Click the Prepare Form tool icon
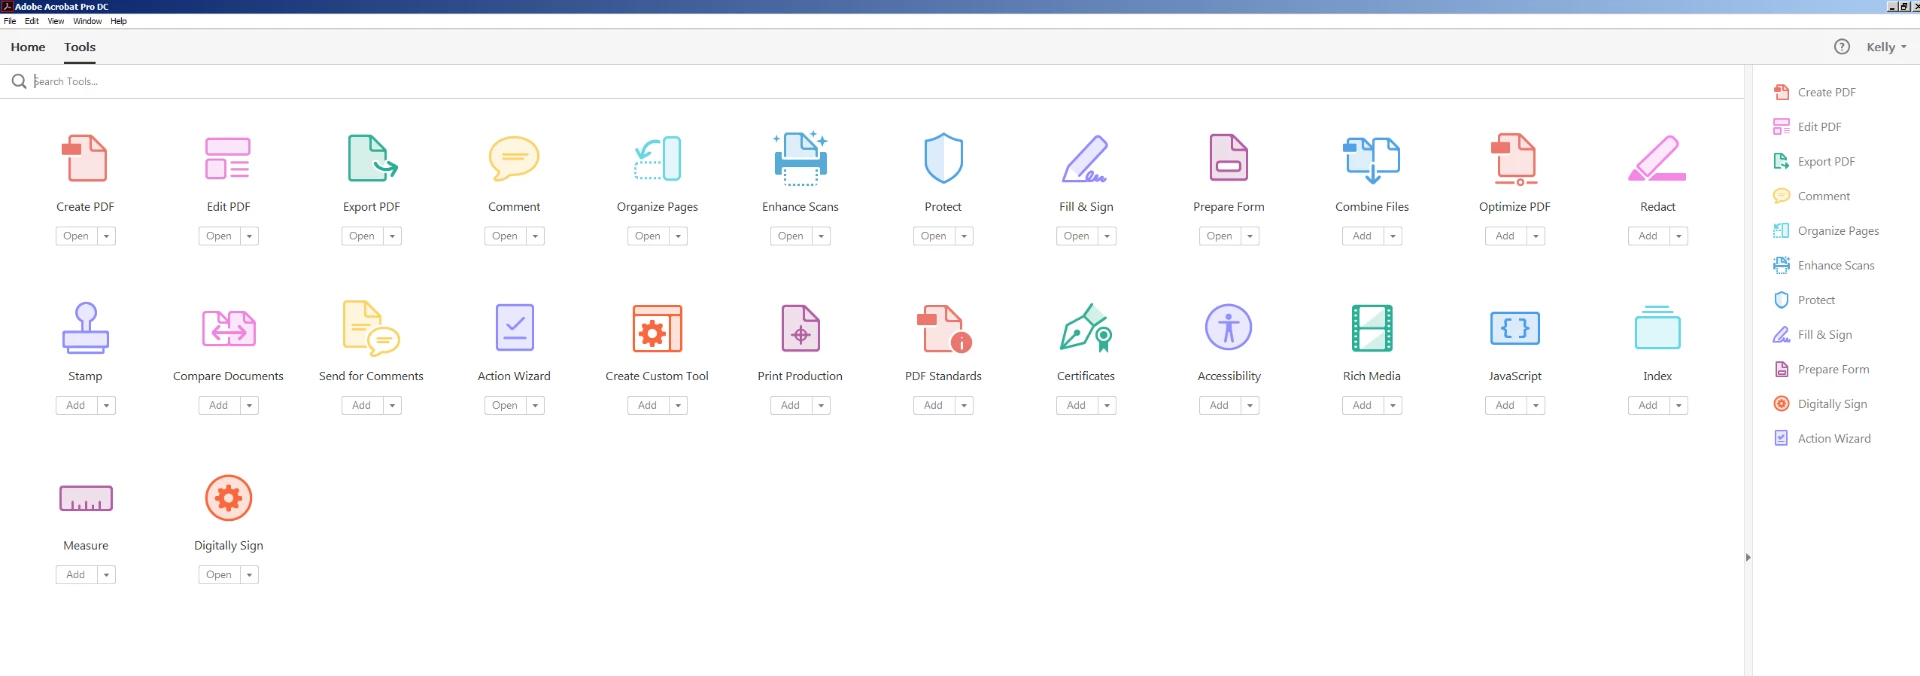 [1229, 158]
